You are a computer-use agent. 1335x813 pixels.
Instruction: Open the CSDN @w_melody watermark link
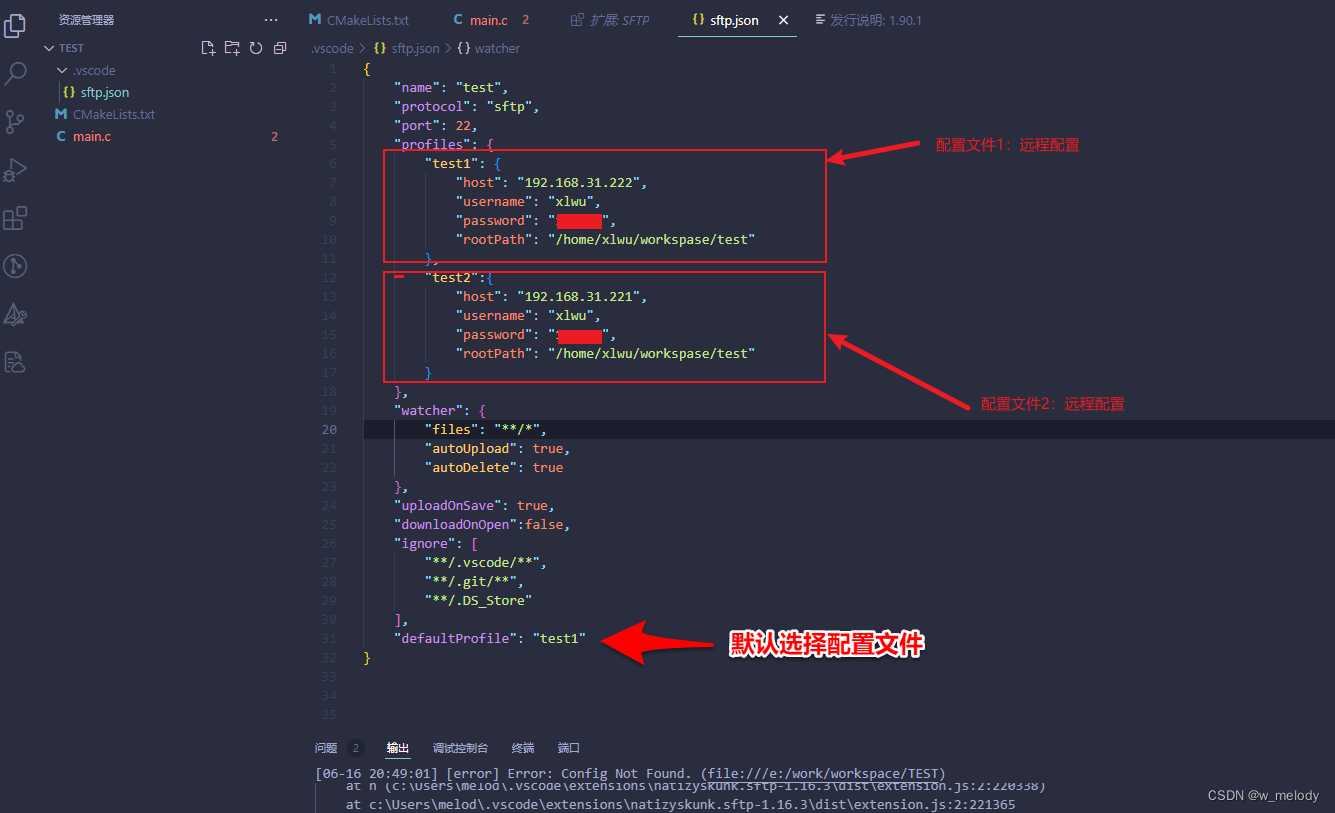pos(1263,795)
